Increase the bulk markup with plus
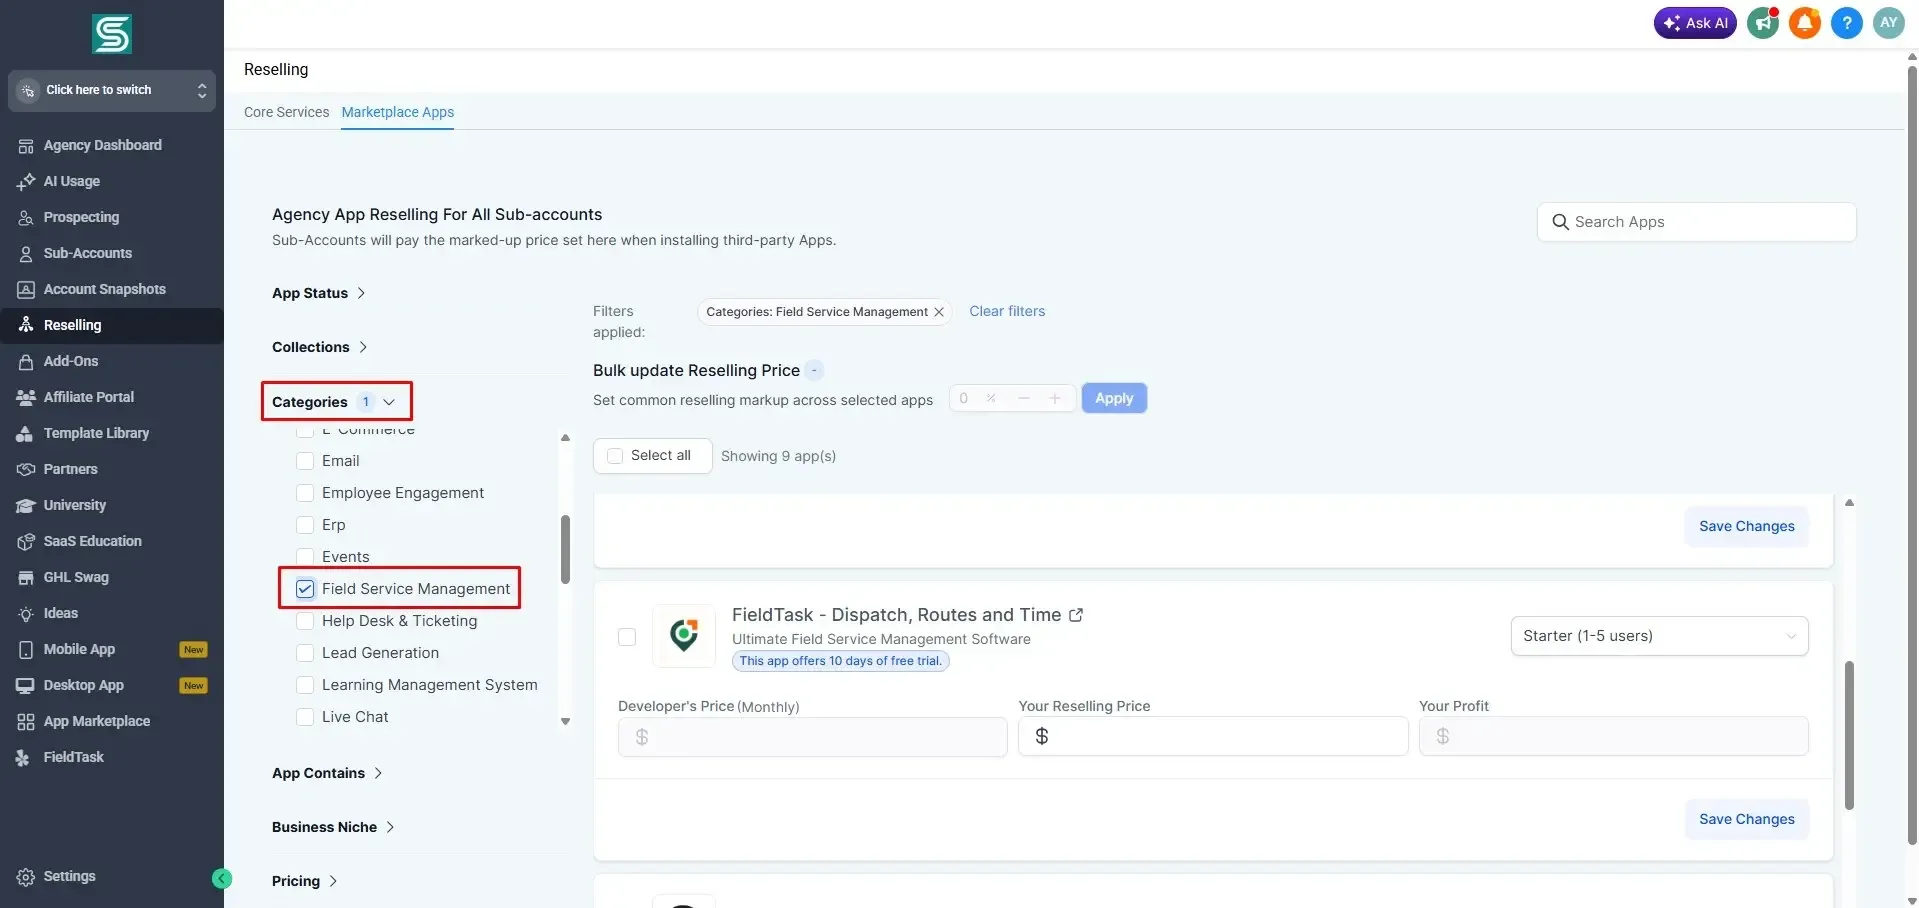Screen dimensions: 1919x908 pyautogui.click(x=1054, y=398)
